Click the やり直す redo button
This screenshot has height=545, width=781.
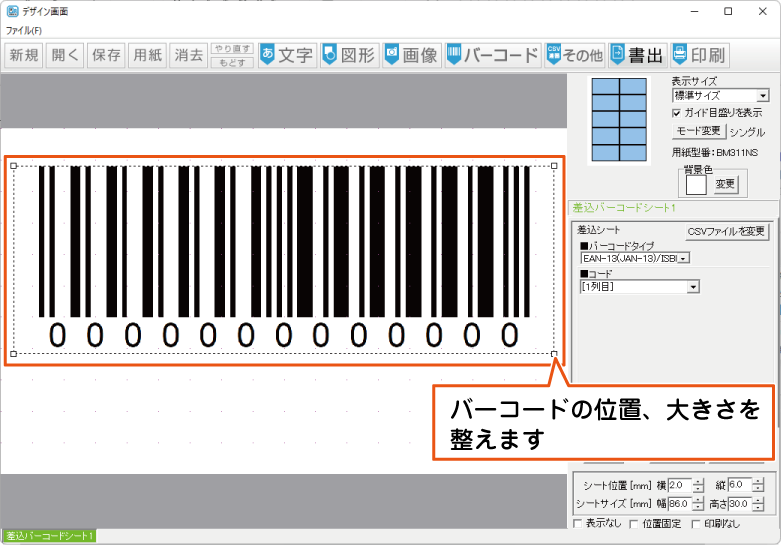[232, 49]
